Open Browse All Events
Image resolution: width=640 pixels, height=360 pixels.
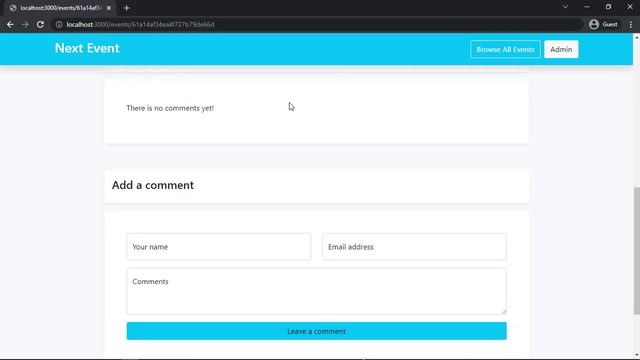(505, 49)
